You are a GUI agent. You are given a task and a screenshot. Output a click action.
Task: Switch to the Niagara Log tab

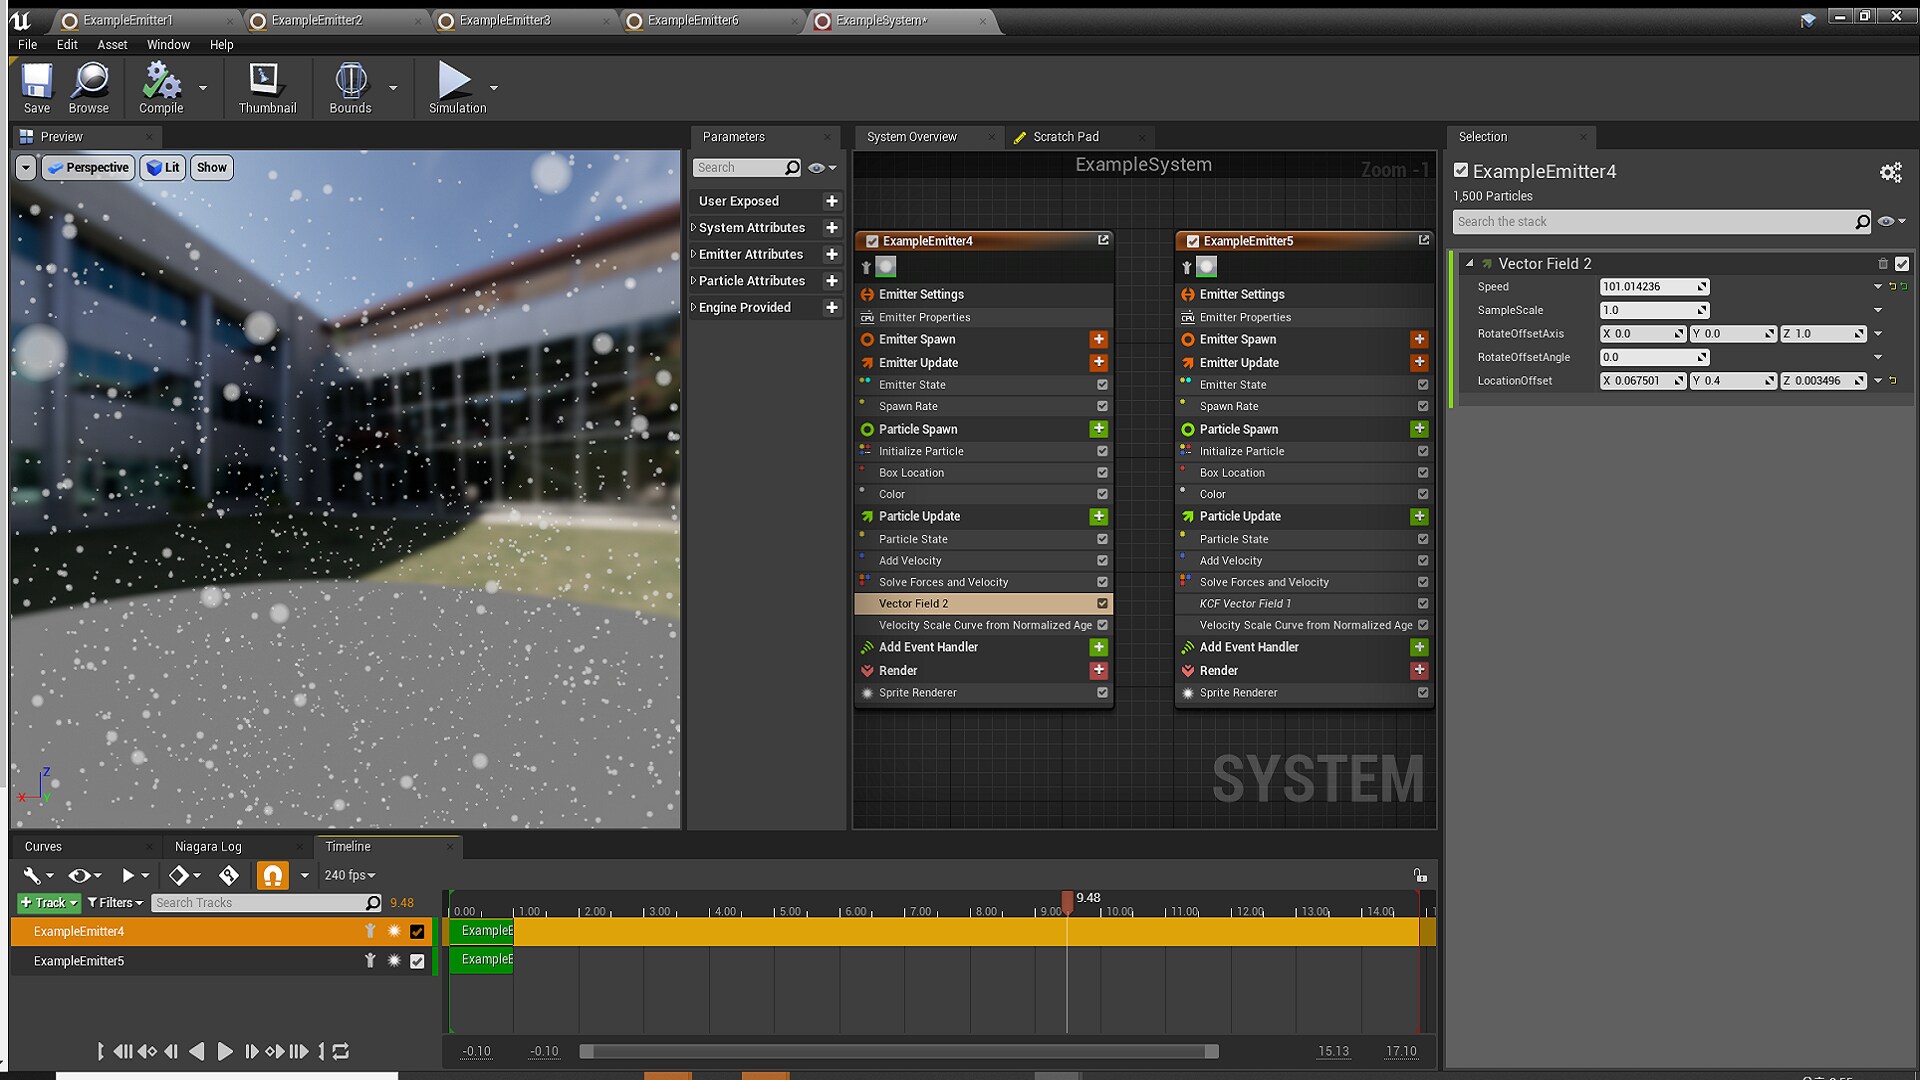pos(208,847)
